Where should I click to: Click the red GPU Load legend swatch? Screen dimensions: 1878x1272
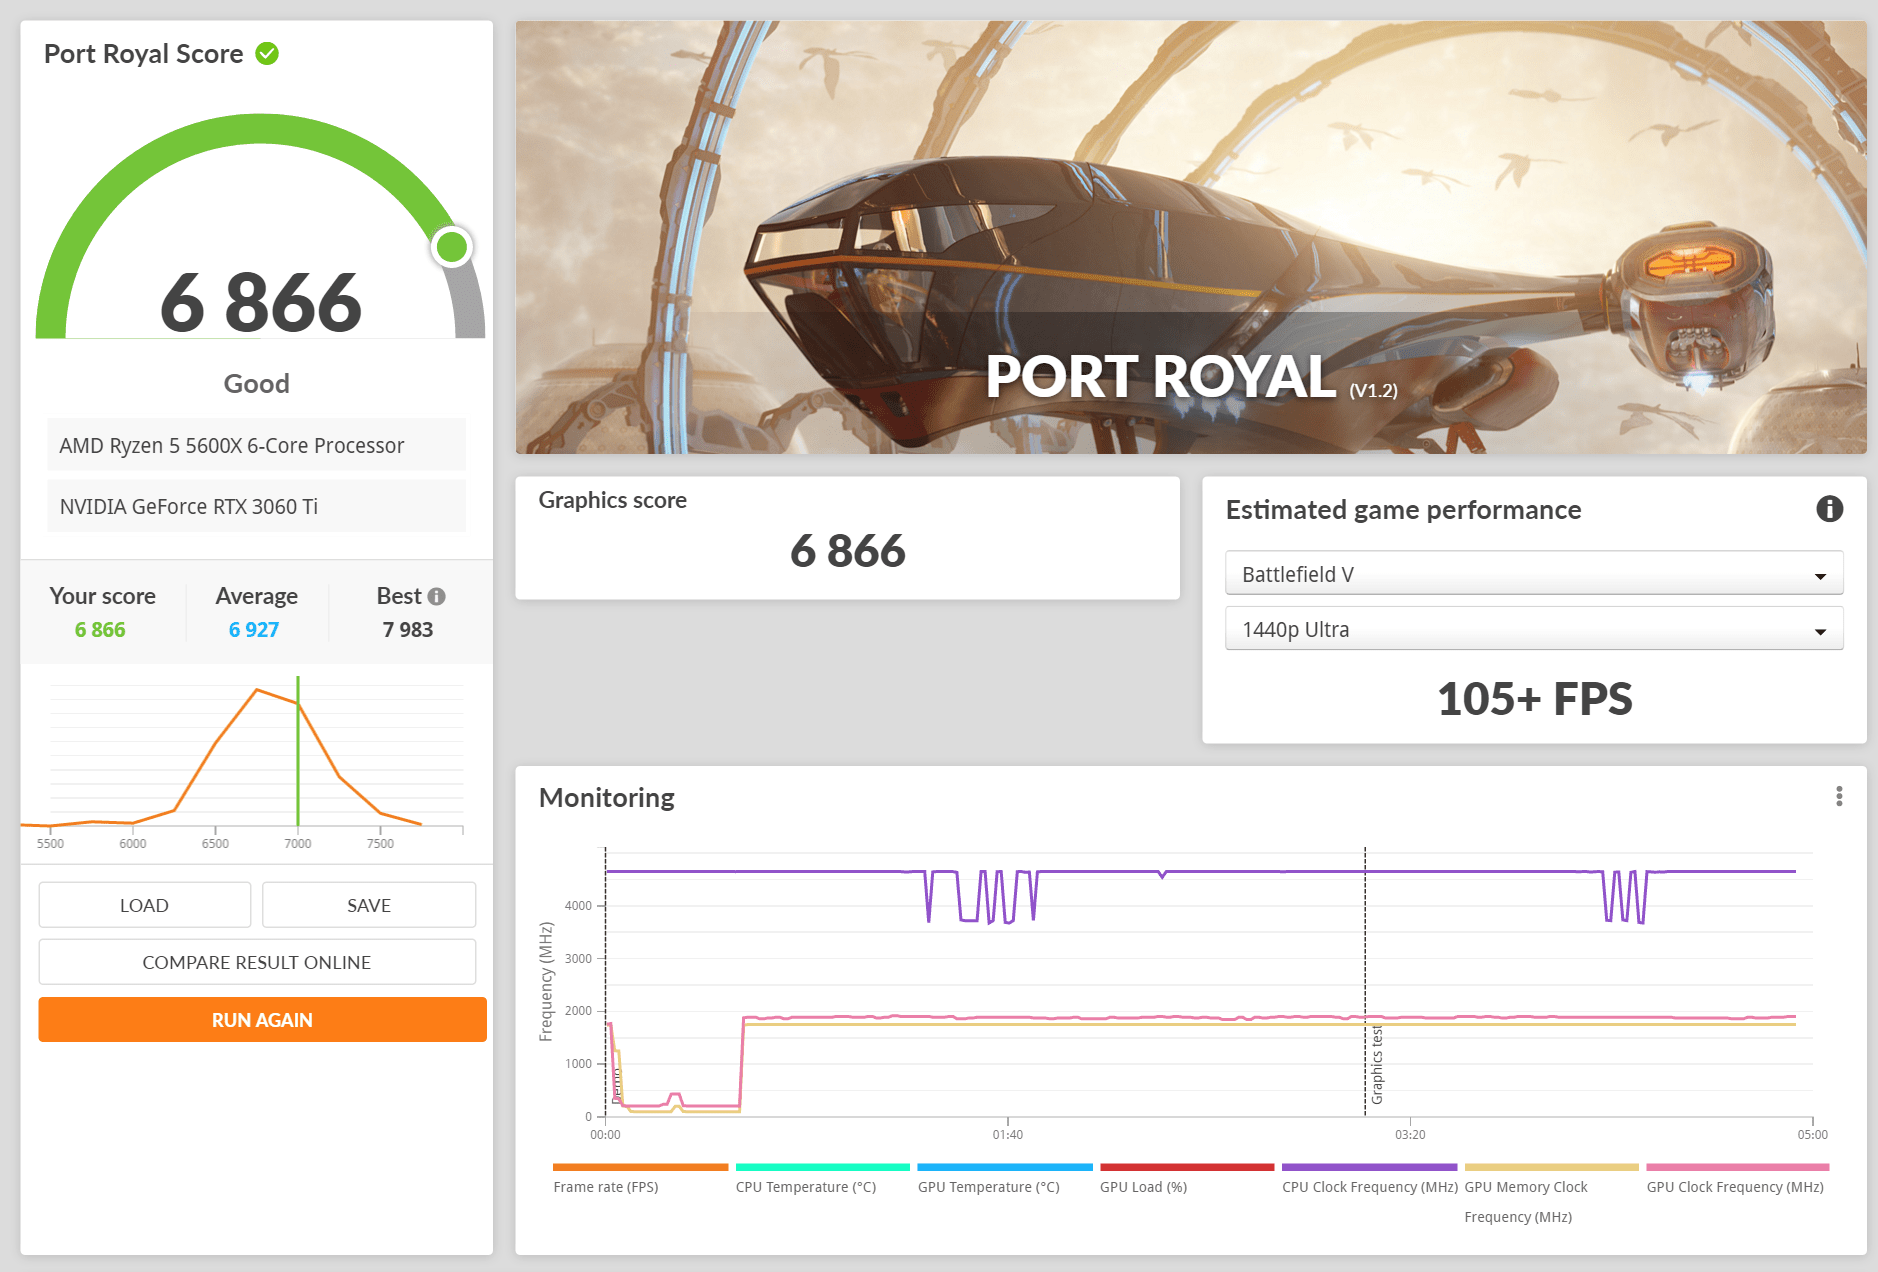pyautogui.click(x=1186, y=1167)
